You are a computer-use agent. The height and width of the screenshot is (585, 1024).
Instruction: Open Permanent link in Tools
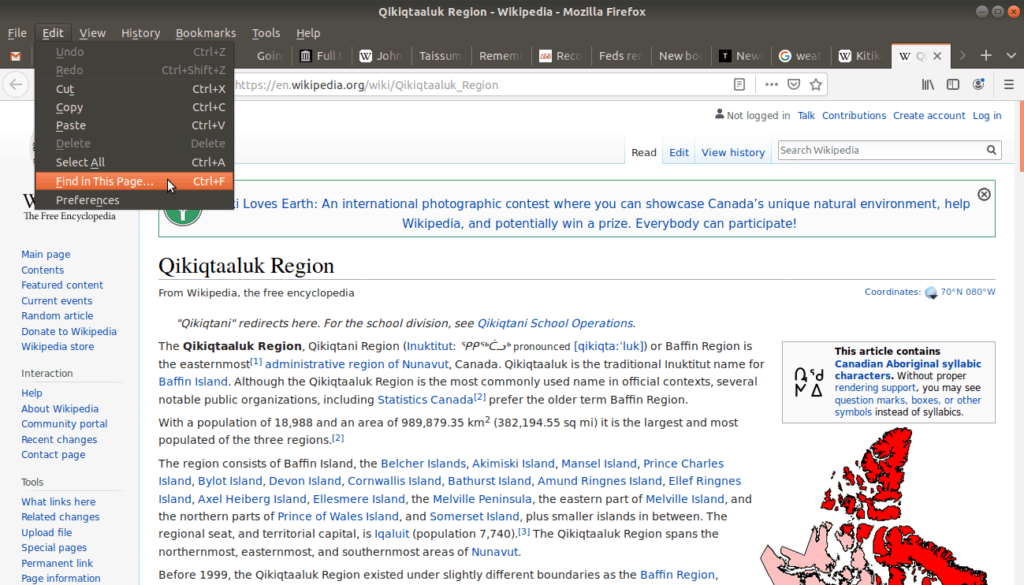[57, 563]
